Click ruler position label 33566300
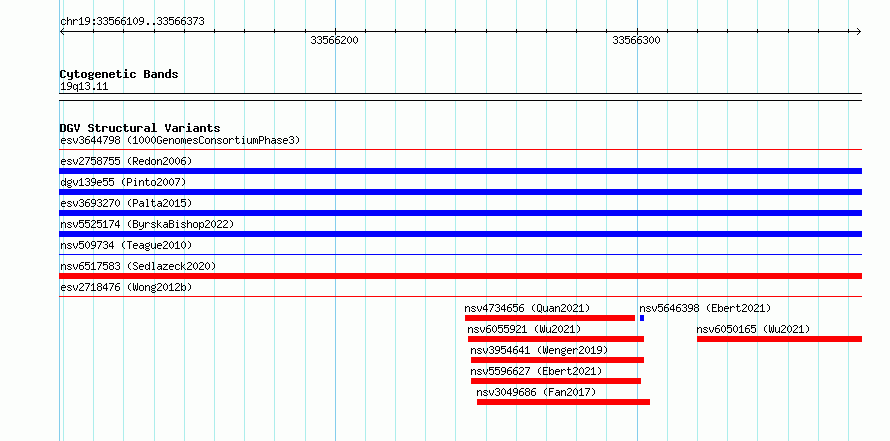The height and width of the screenshot is (441, 890). coord(636,40)
